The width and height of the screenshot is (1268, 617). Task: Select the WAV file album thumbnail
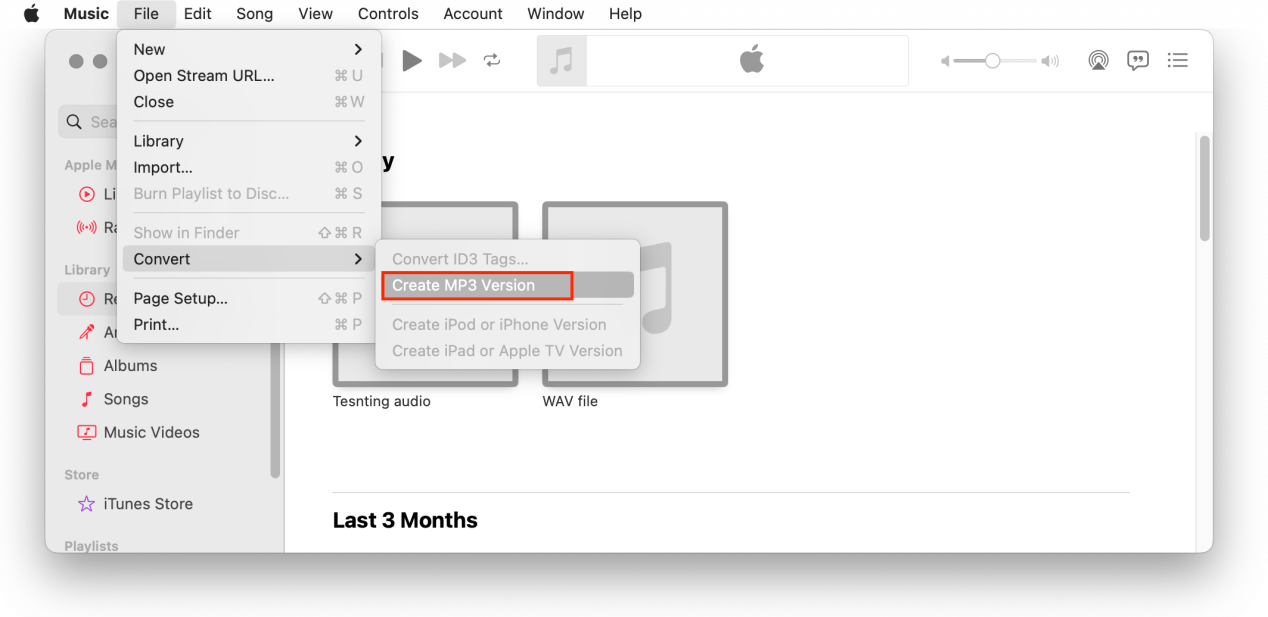tap(635, 294)
